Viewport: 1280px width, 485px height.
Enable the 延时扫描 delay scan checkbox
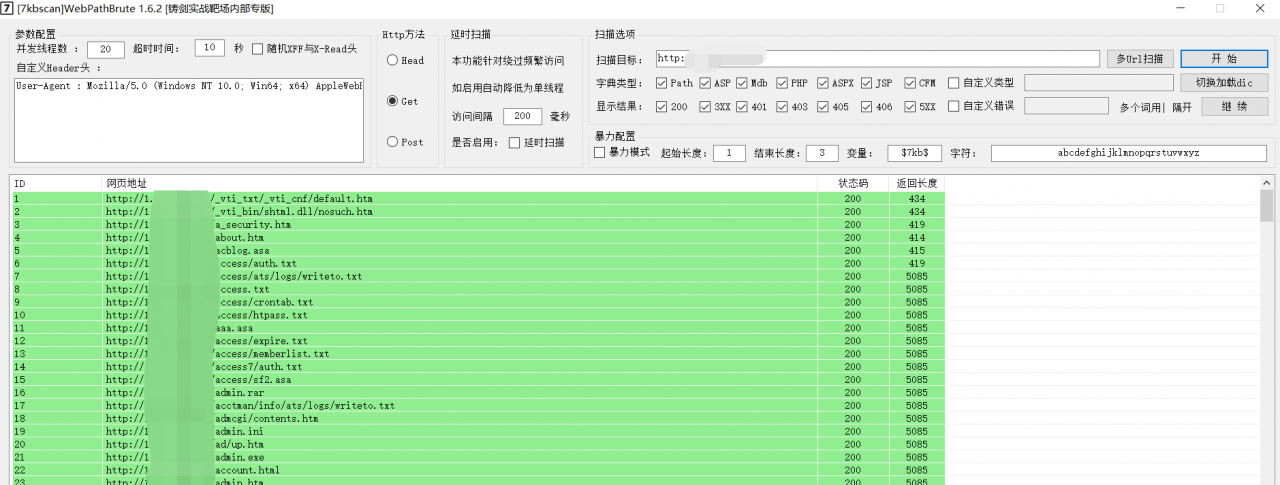[x=514, y=143]
